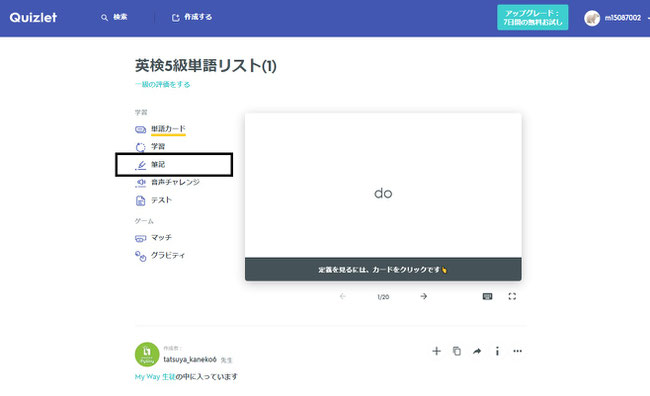Screen dimensions: 650x396
Task: Open the My Way 生徒 class link
Action: coord(155,377)
